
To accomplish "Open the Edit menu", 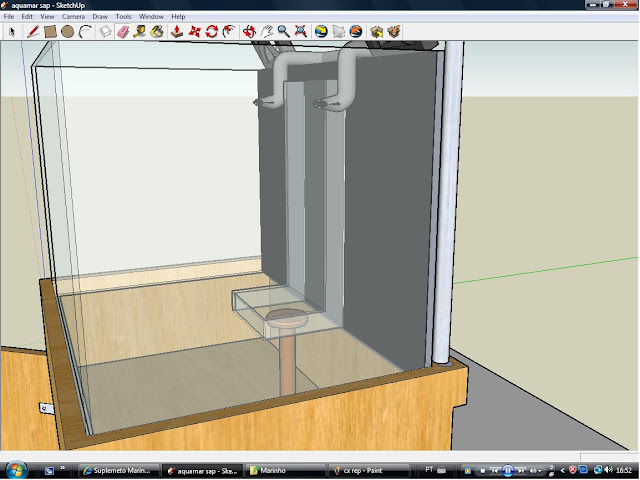I will pyautogui.click(x=27, y=17).
